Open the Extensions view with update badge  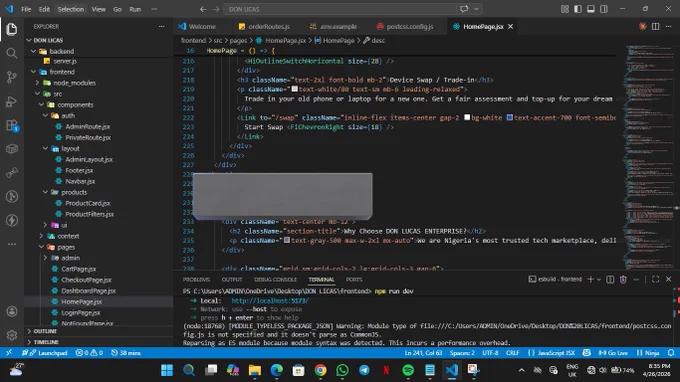pos(12,125)
